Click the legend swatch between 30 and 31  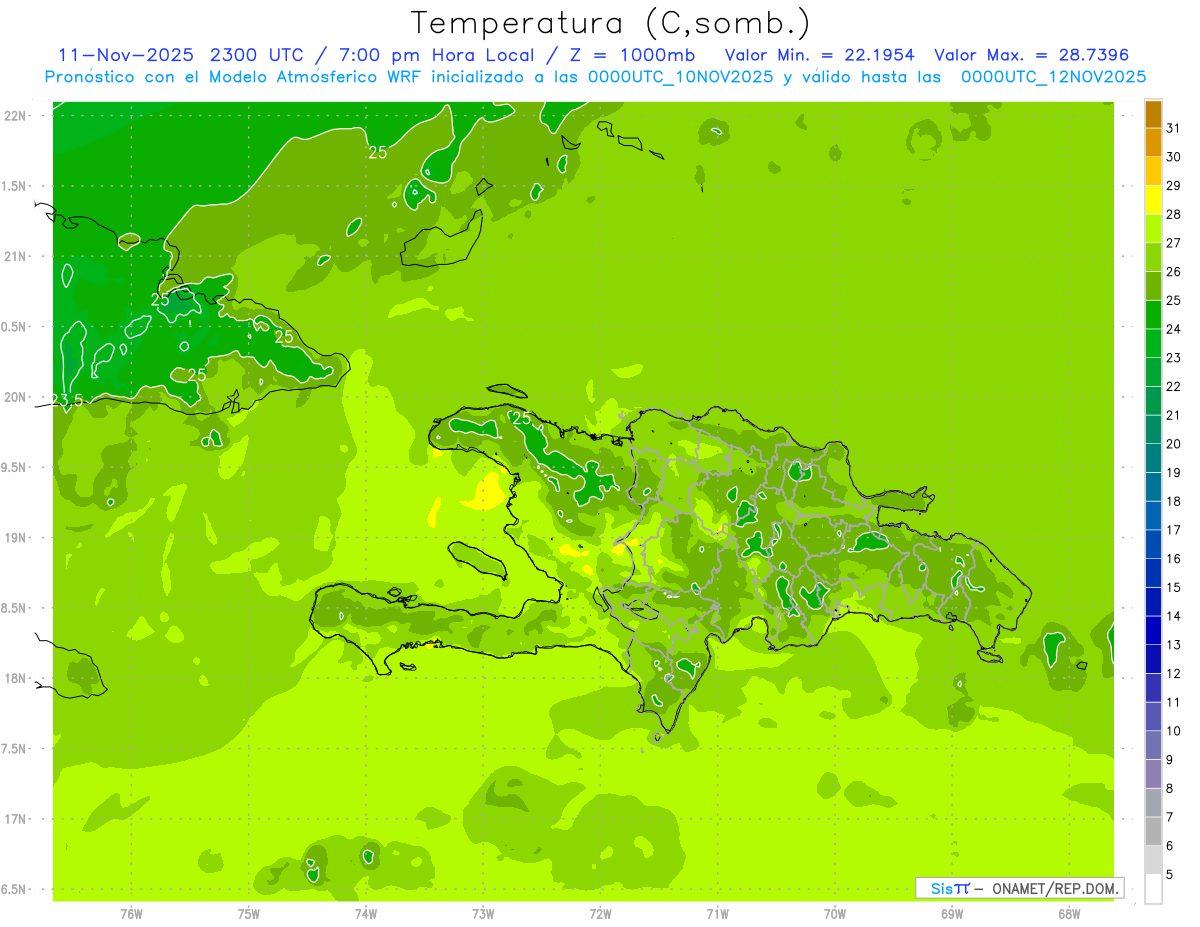coord(1153,142)
